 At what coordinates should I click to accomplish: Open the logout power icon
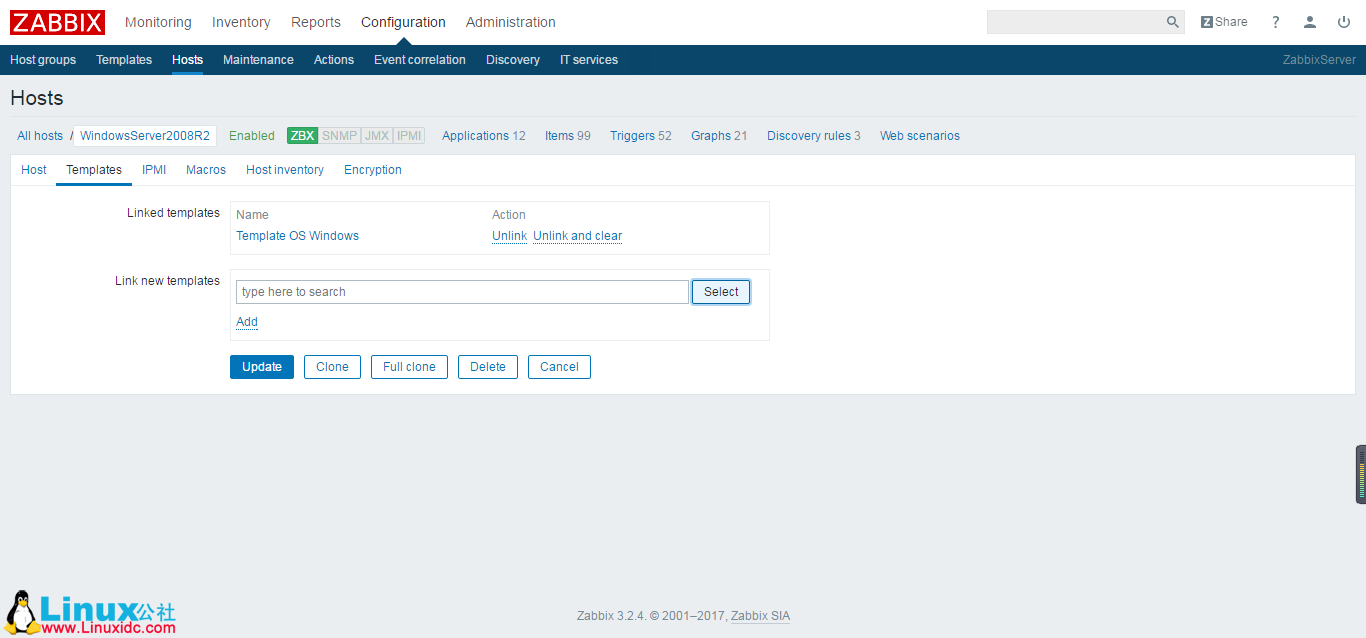click(x=1344, y=21)
